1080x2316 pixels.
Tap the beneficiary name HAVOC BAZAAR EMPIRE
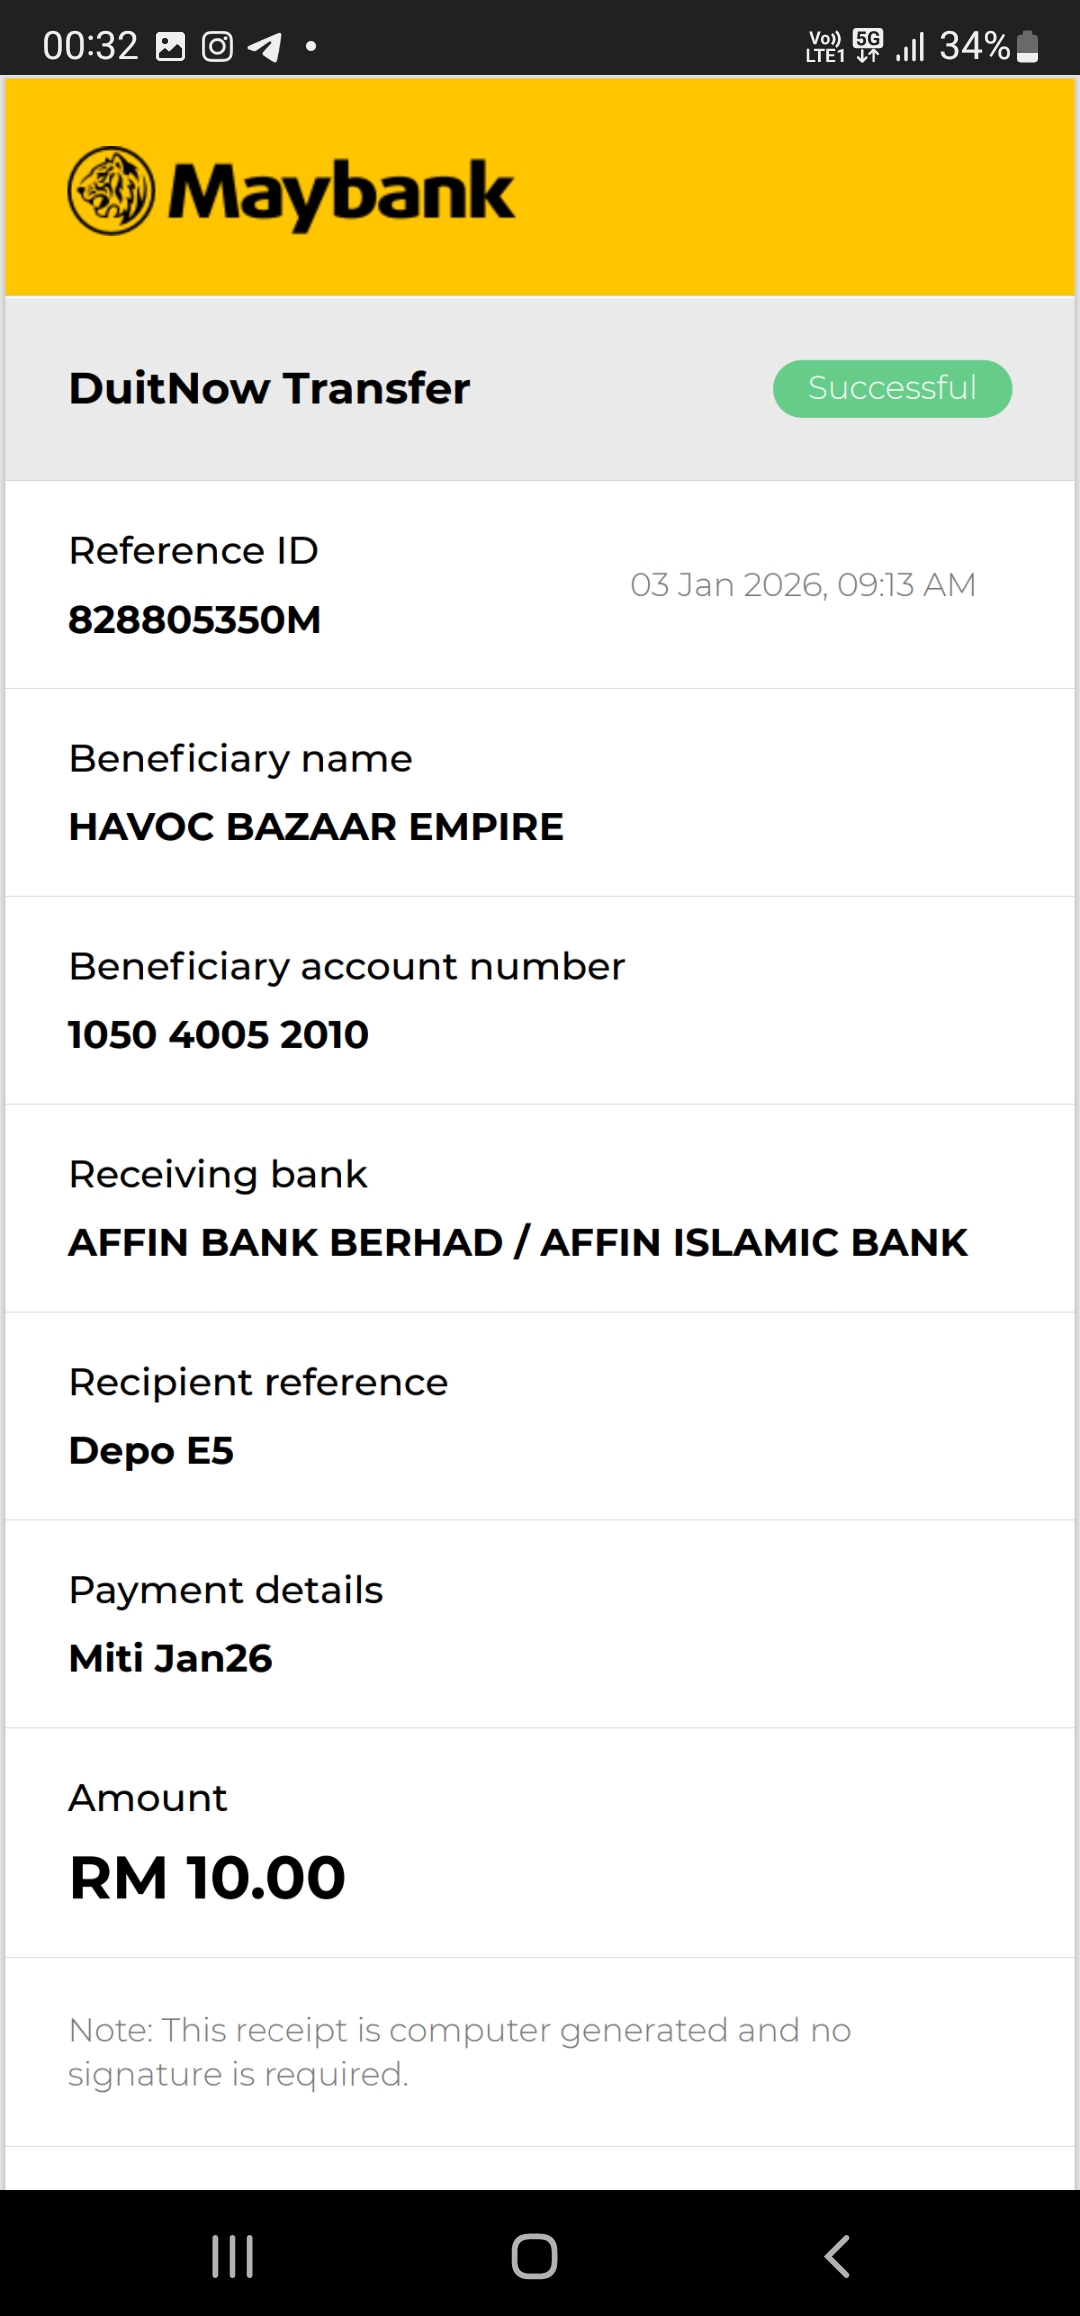click(316, 827)
